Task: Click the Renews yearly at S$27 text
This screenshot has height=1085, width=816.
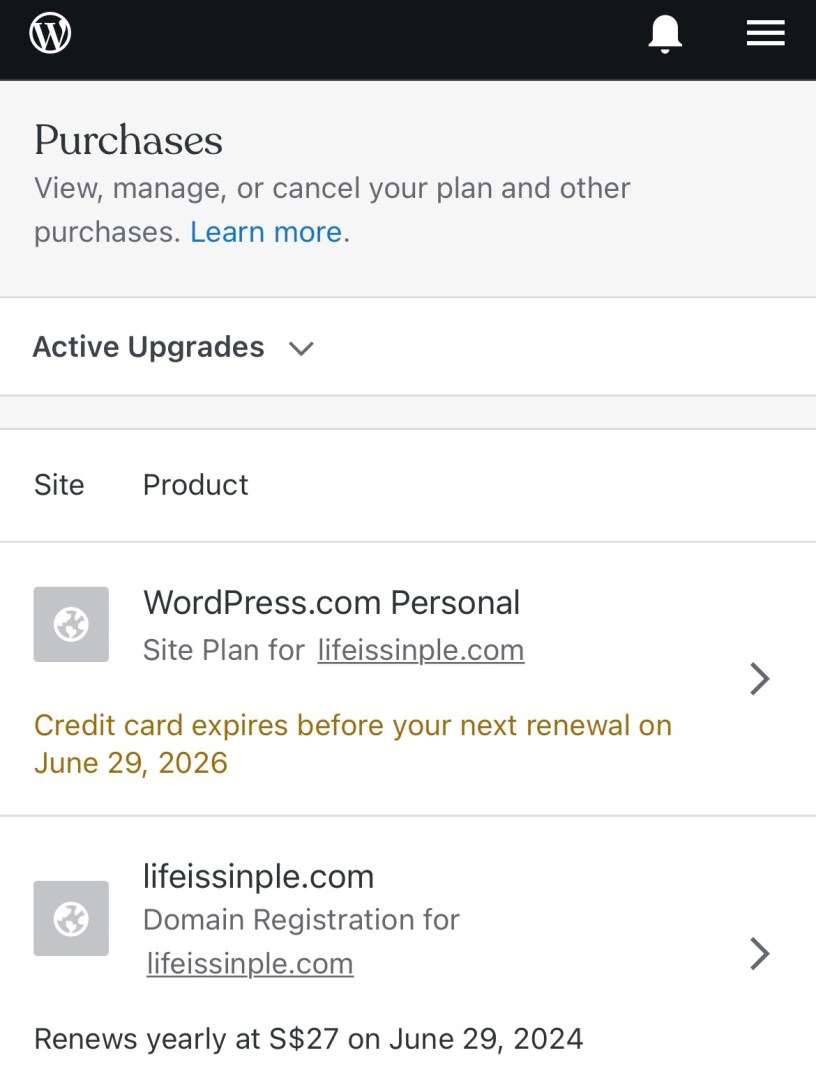Action: pos(308,1038)
